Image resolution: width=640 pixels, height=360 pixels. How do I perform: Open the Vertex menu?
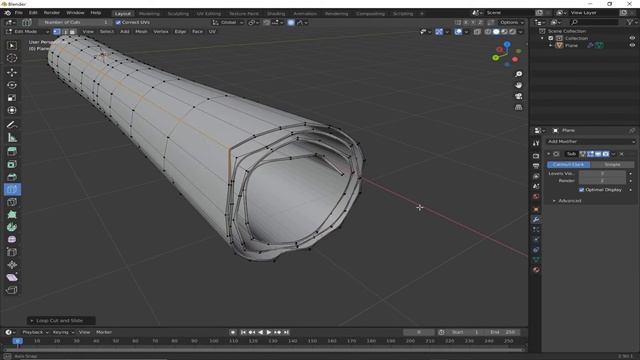161,31
